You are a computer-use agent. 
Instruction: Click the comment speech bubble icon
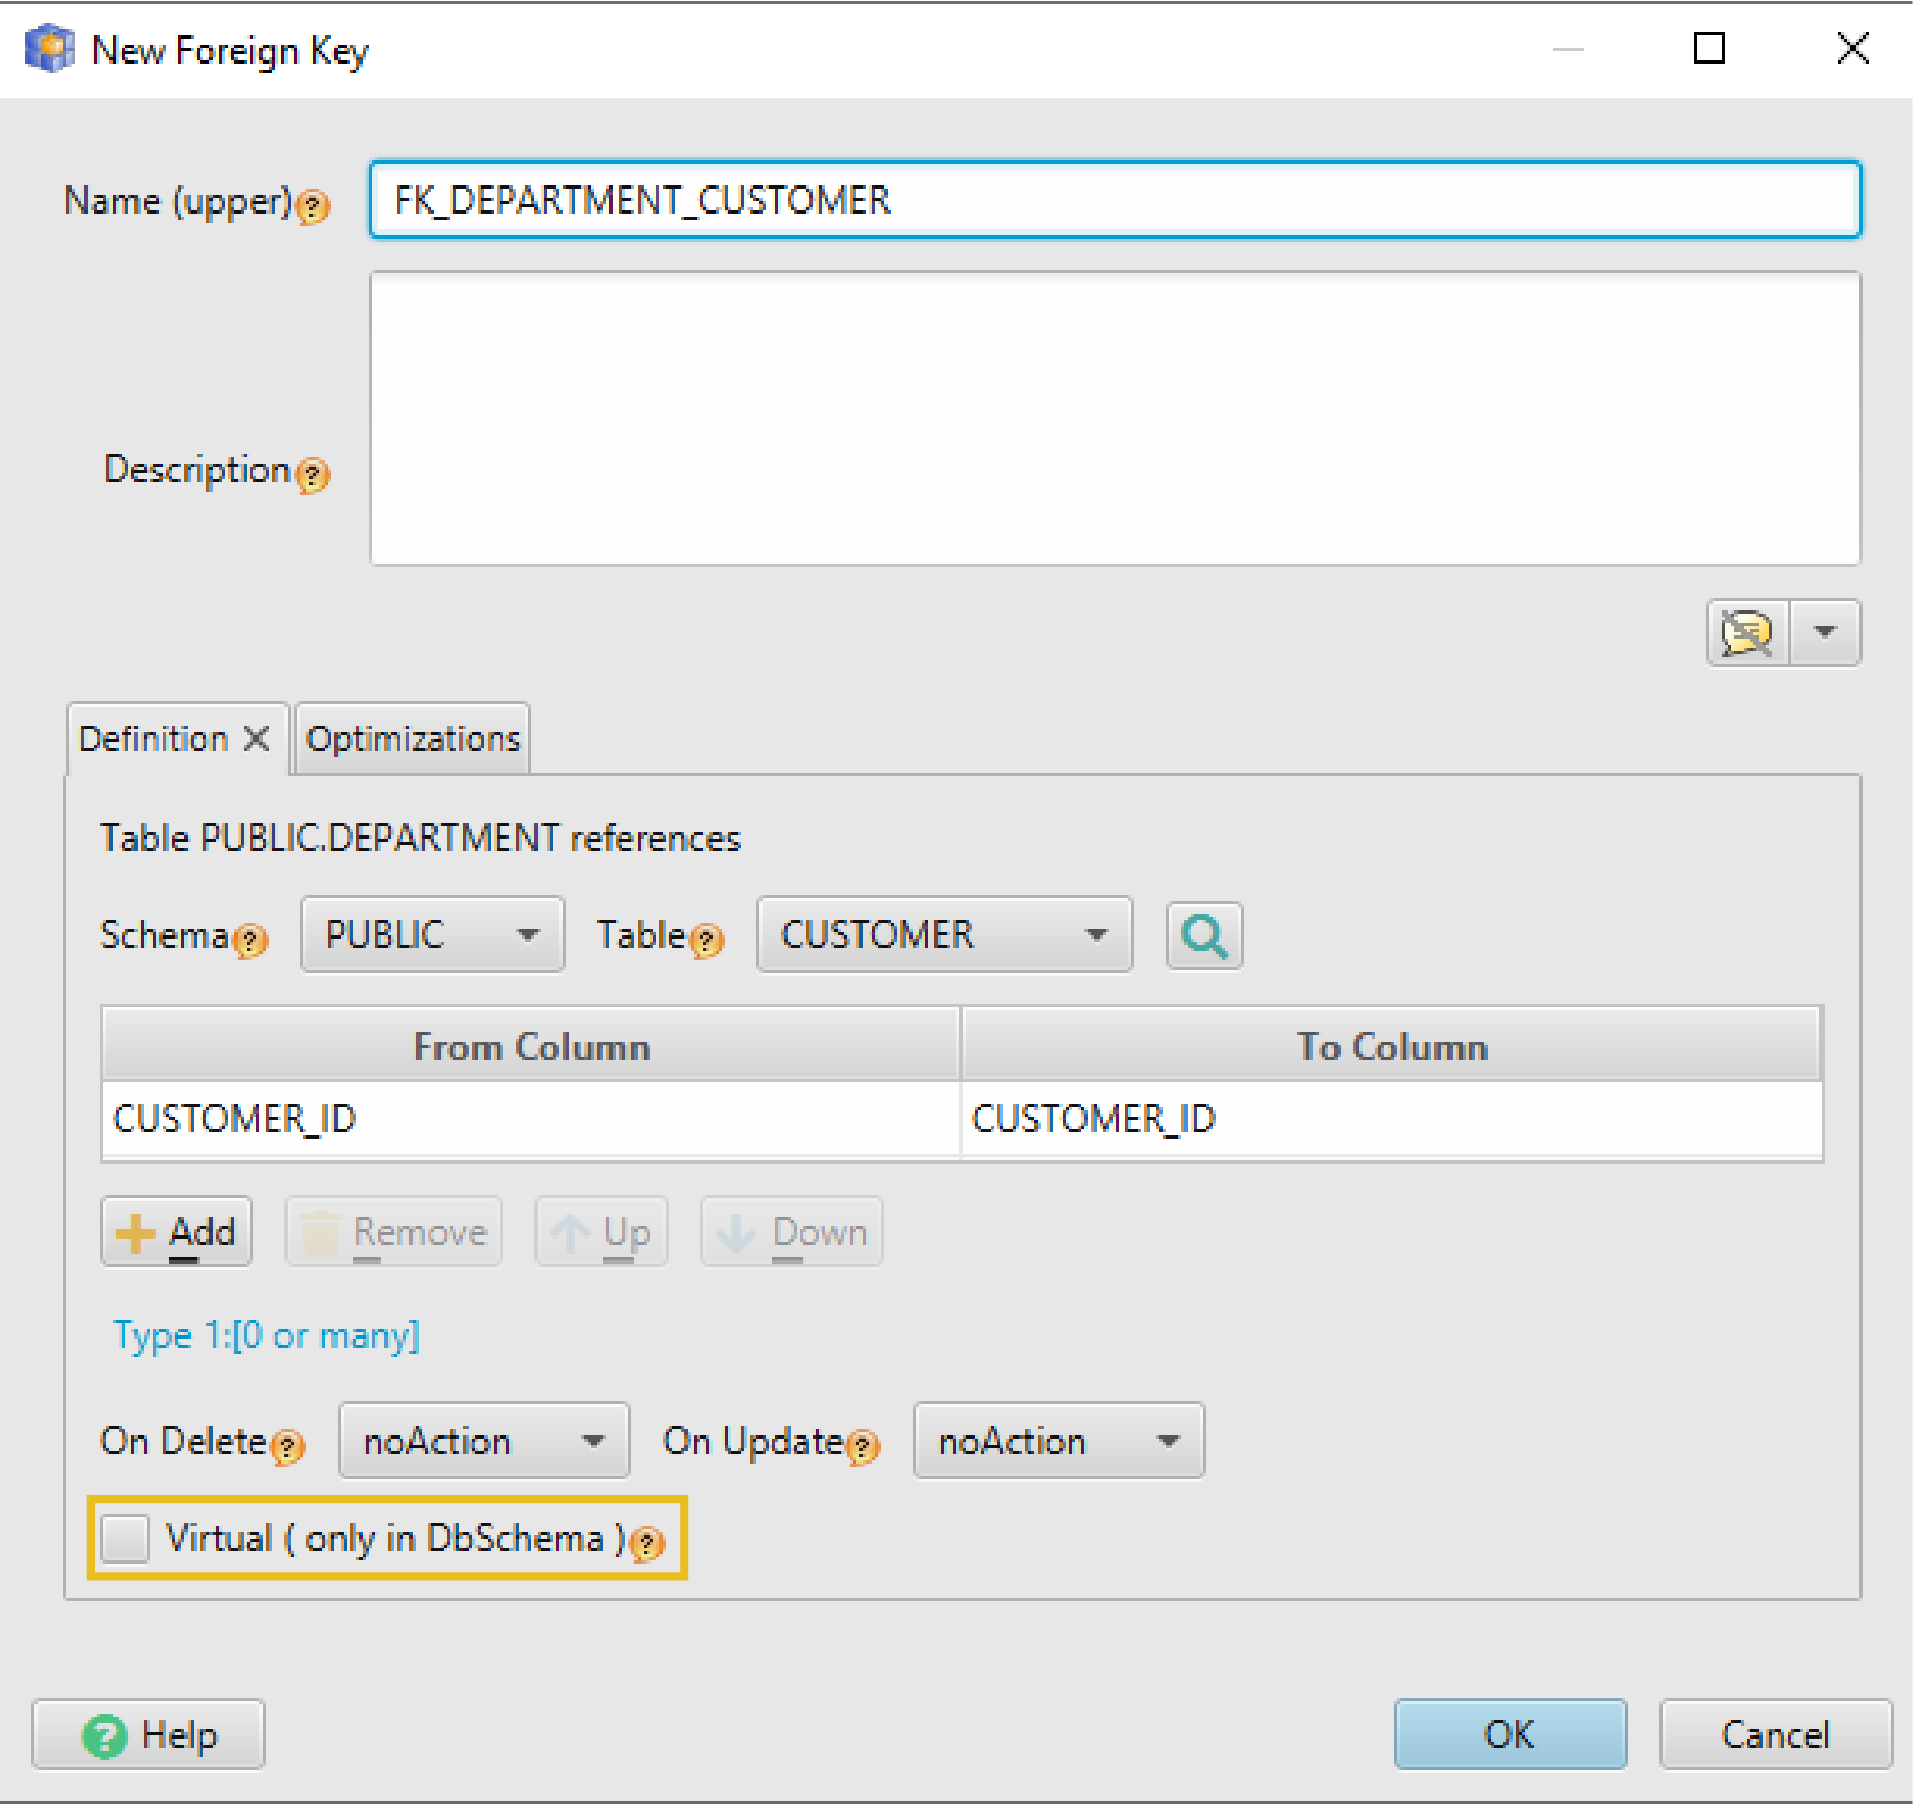(x=1747, y=633)
